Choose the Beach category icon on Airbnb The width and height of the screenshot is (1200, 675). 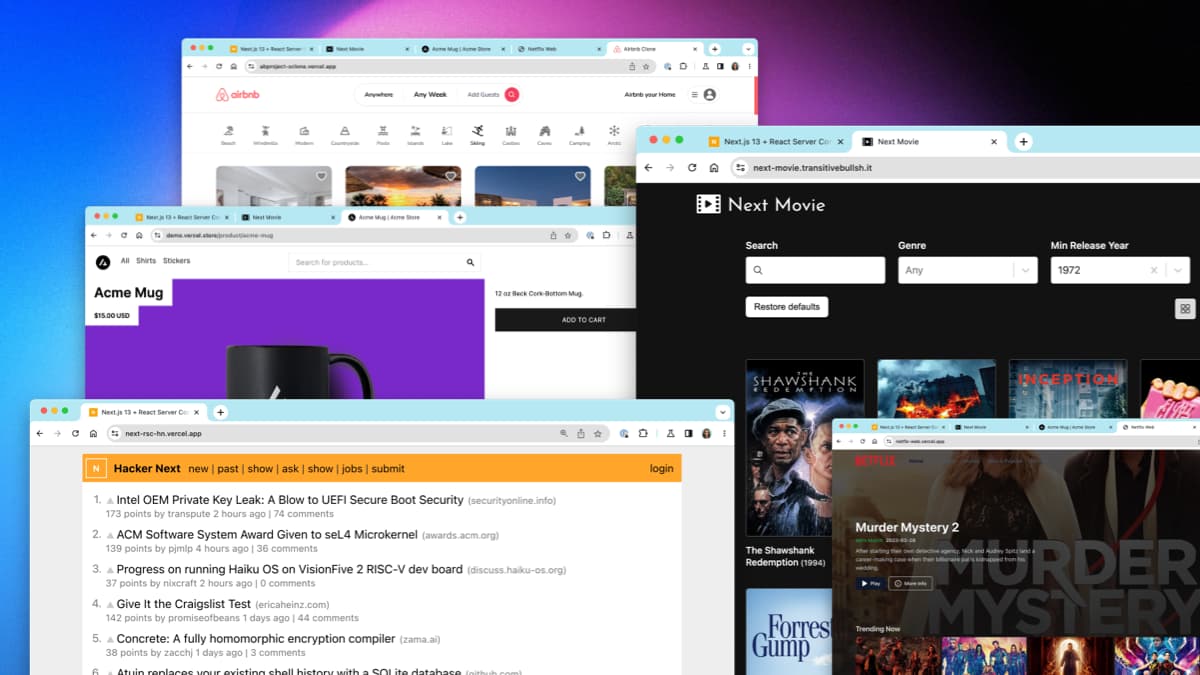point(228,131)
